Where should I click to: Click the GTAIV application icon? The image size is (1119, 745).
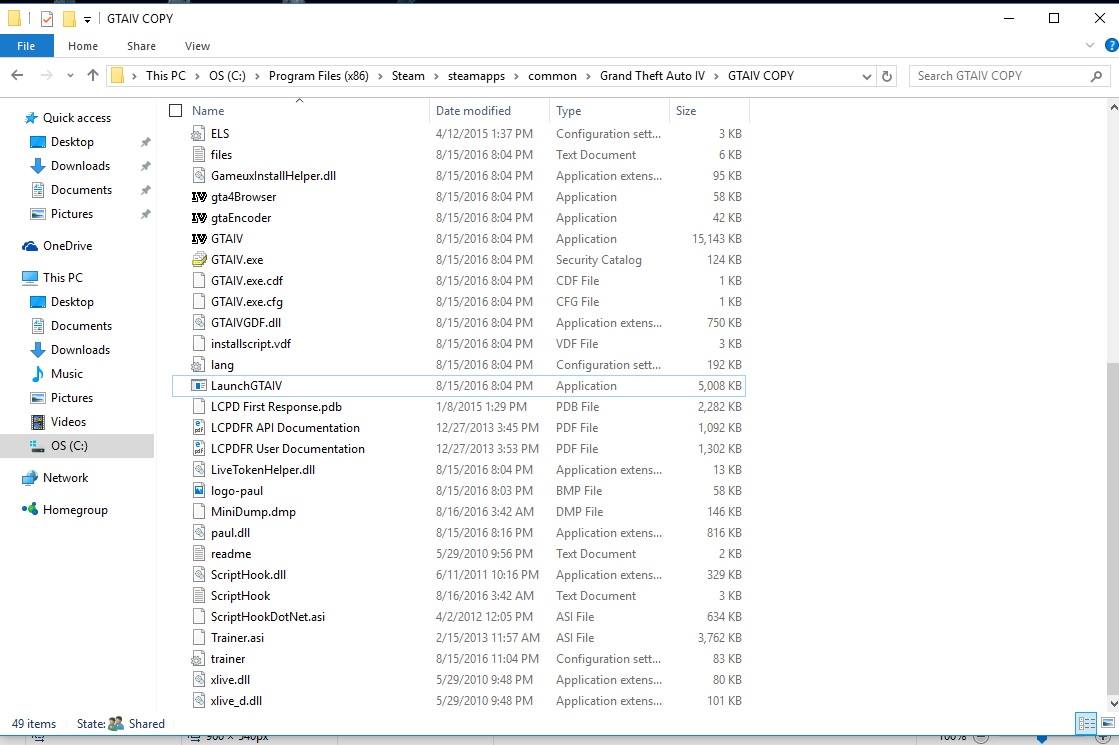(198, 239)
